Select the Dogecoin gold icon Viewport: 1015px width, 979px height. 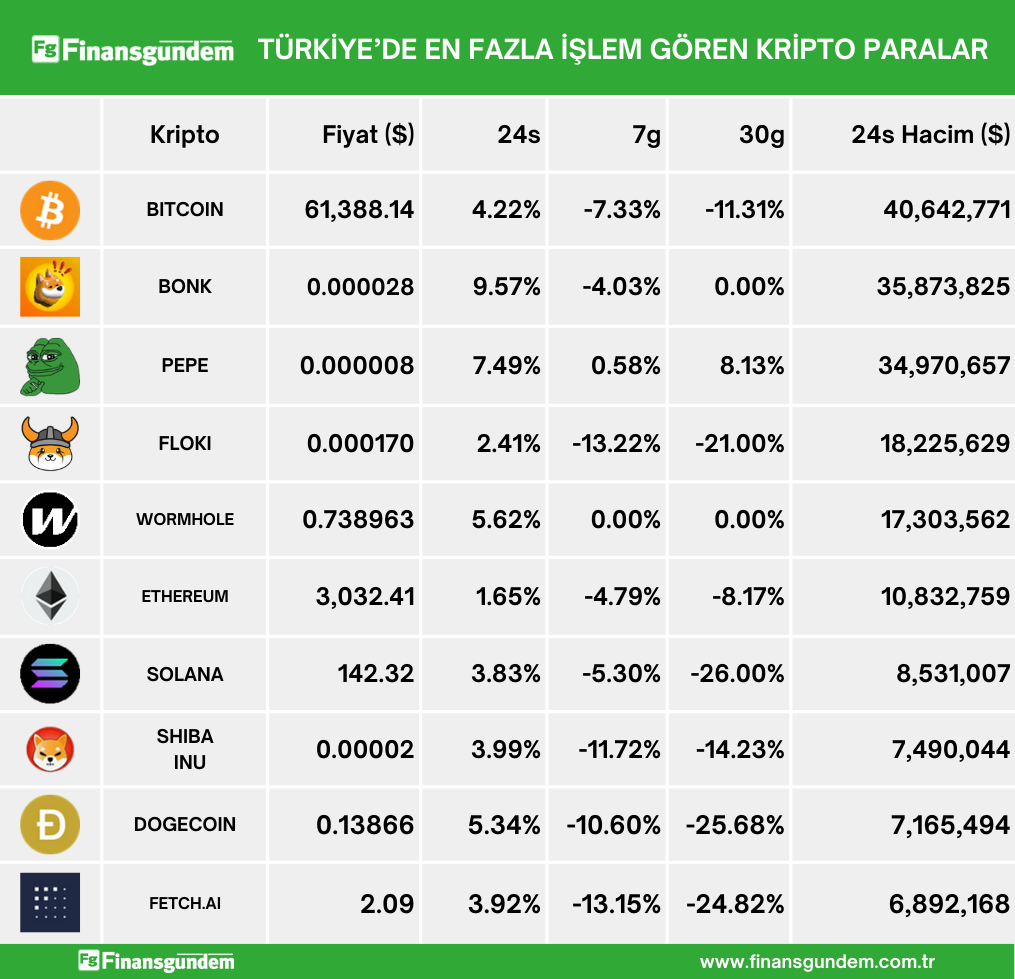50,826
